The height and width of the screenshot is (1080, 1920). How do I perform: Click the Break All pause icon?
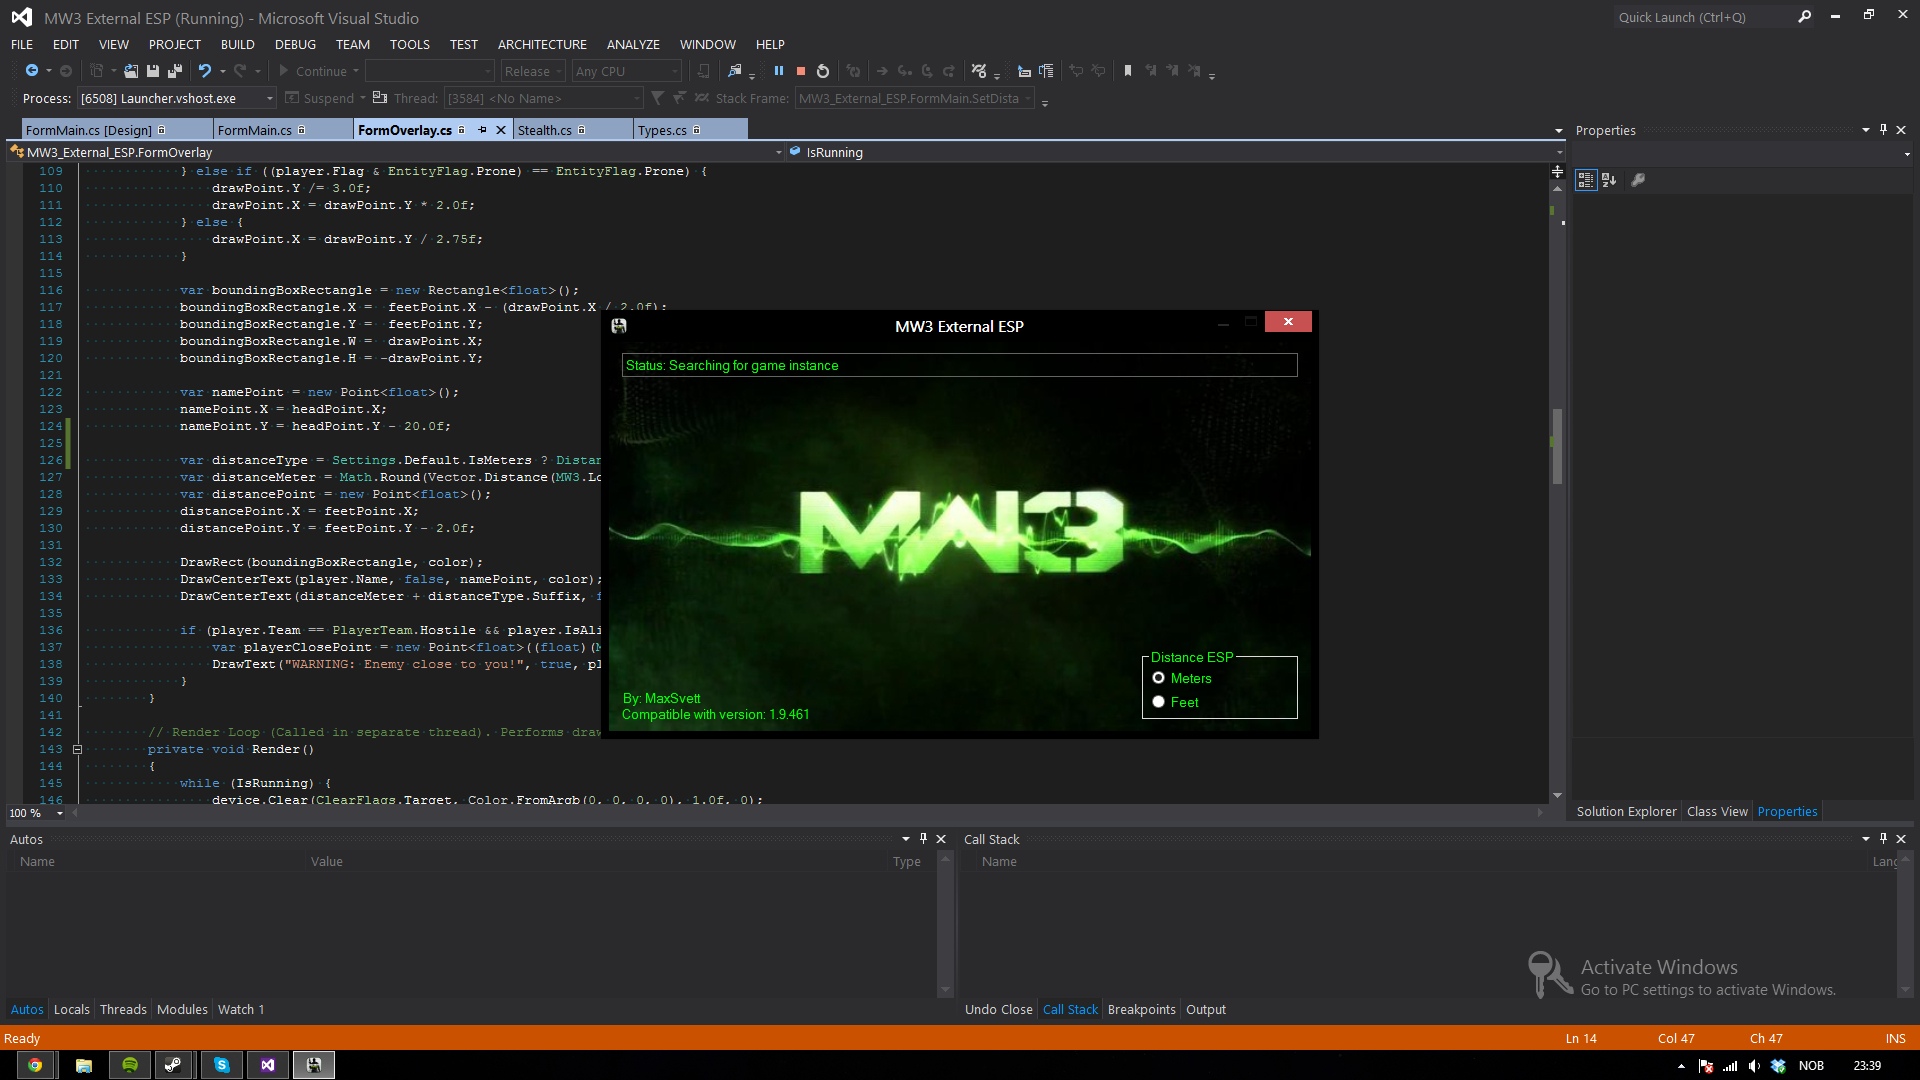[x=779, y=71]
